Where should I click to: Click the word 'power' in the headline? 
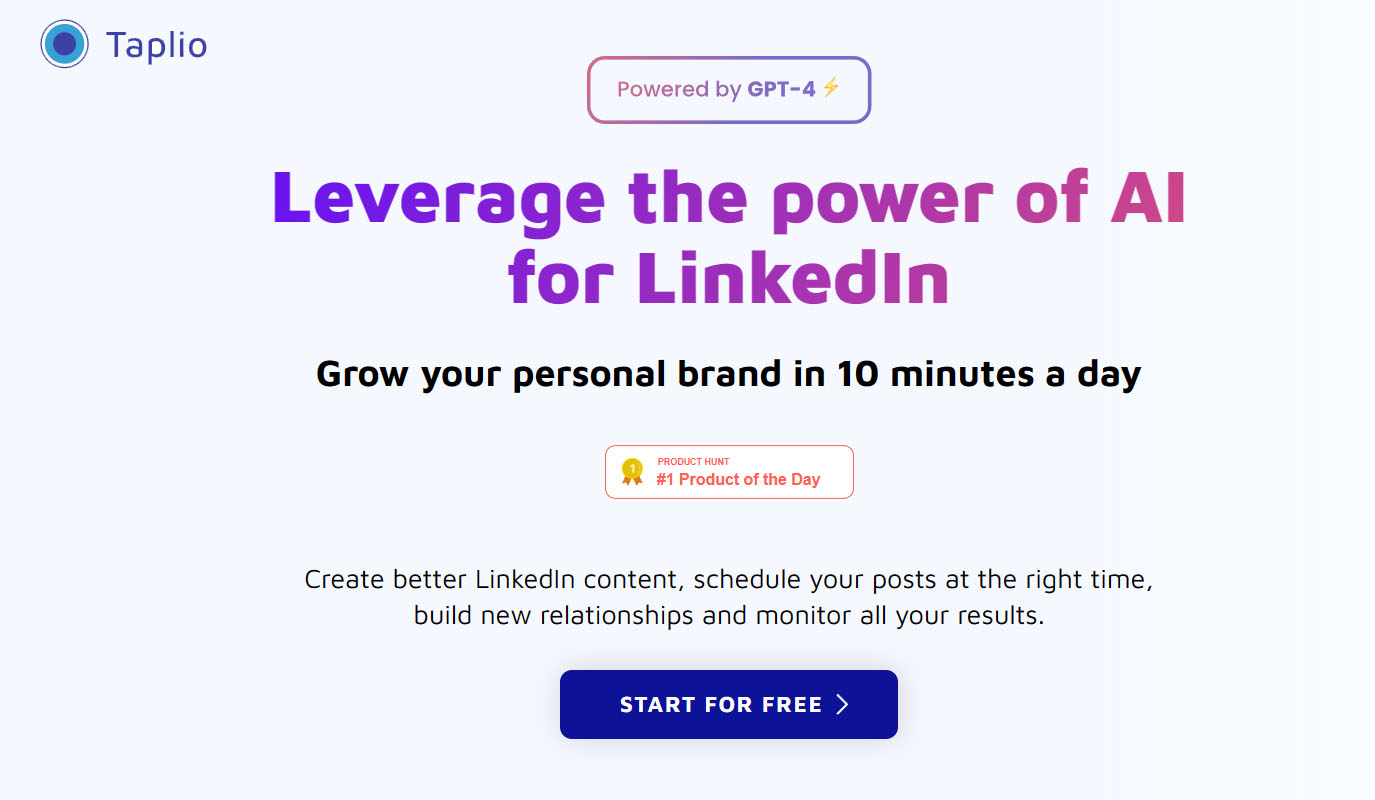click(x=883, y=198)
